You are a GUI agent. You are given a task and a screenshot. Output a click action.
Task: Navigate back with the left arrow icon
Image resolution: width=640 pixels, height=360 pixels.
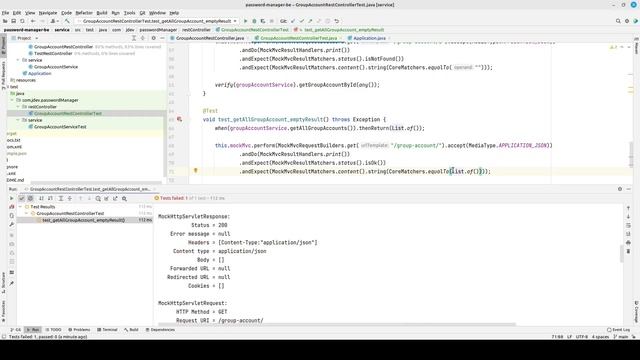tap(33, 21)
